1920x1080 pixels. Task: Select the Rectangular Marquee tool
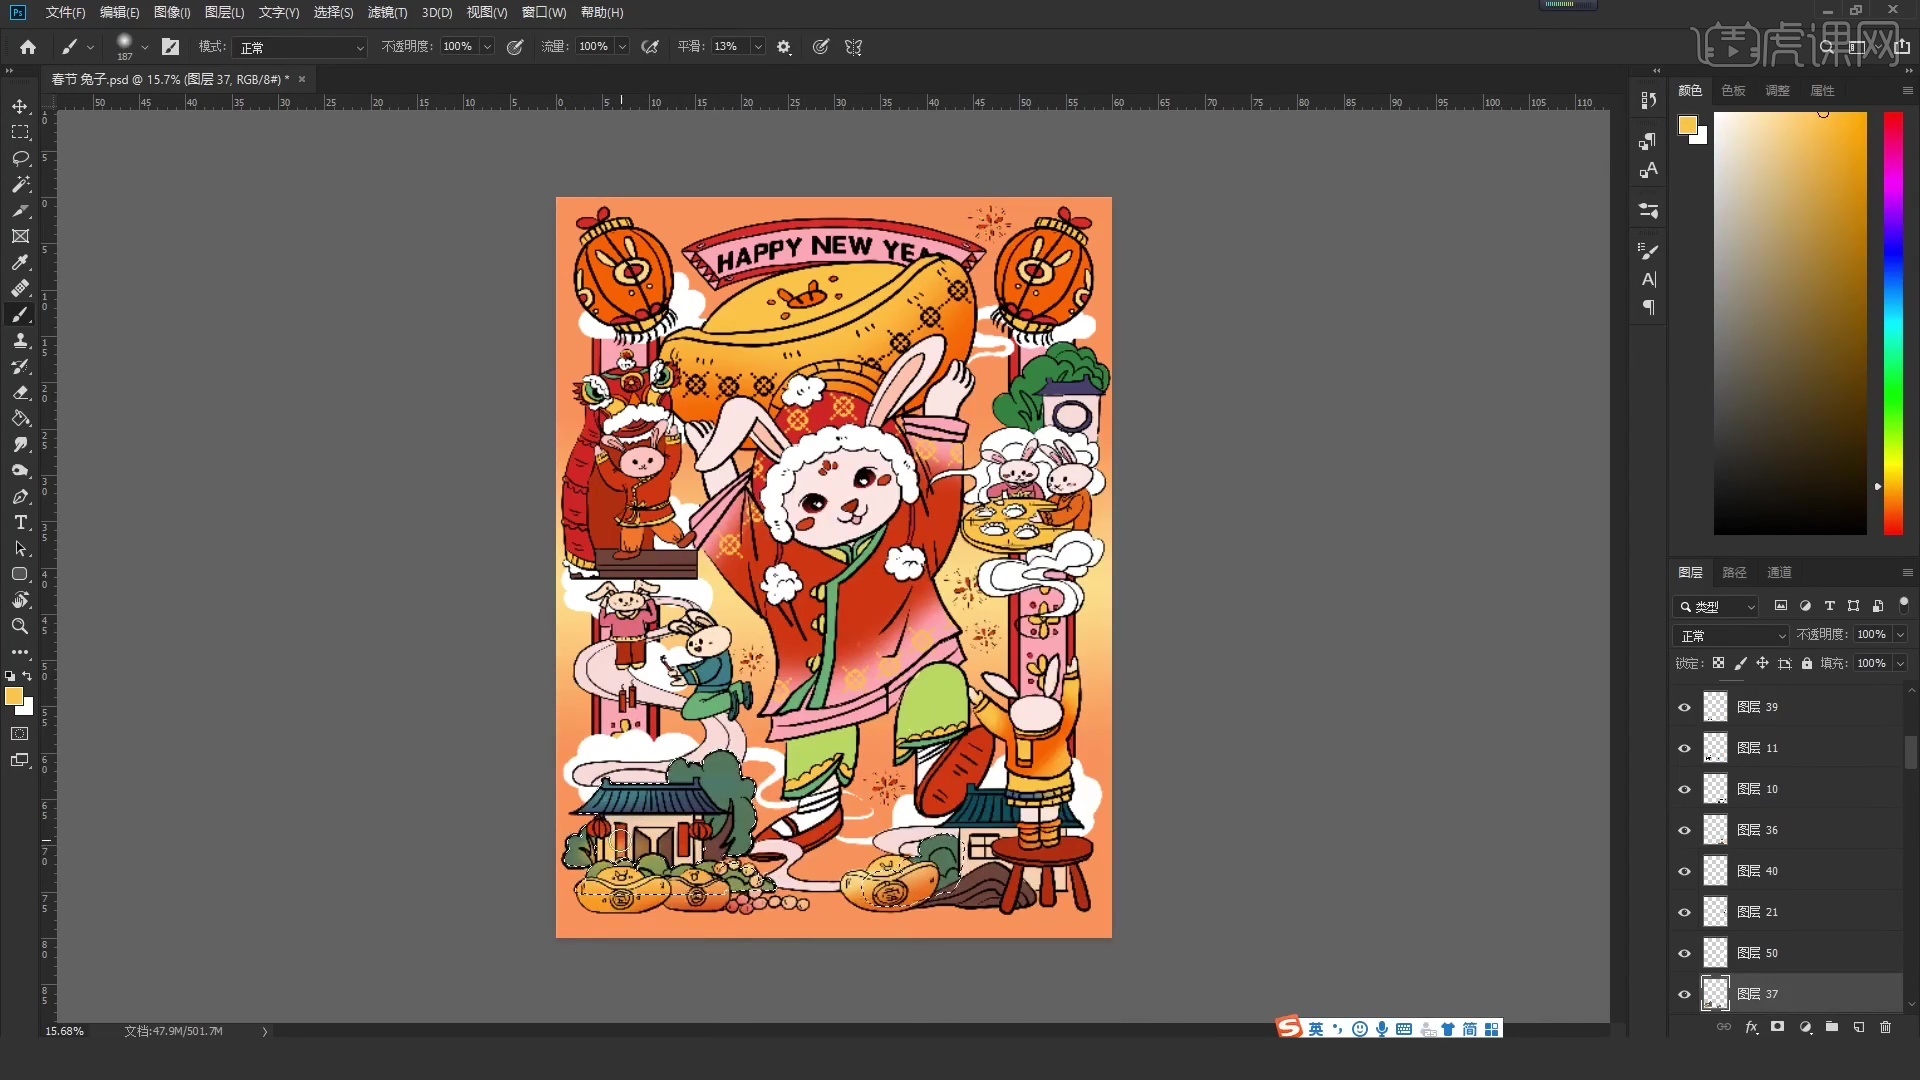pyautogui.click(x=20, y=132)
